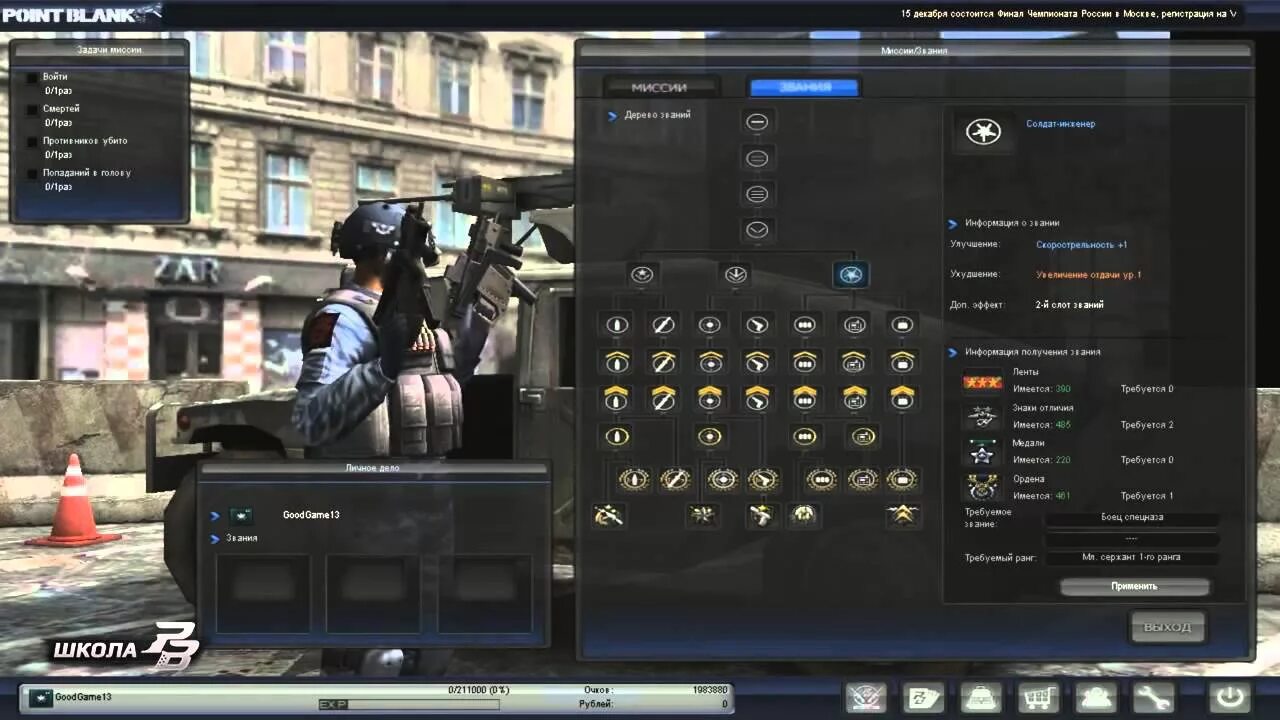1280x720 pixels.
Task: Click the Медали medal icon
Action: click(983, 452)
